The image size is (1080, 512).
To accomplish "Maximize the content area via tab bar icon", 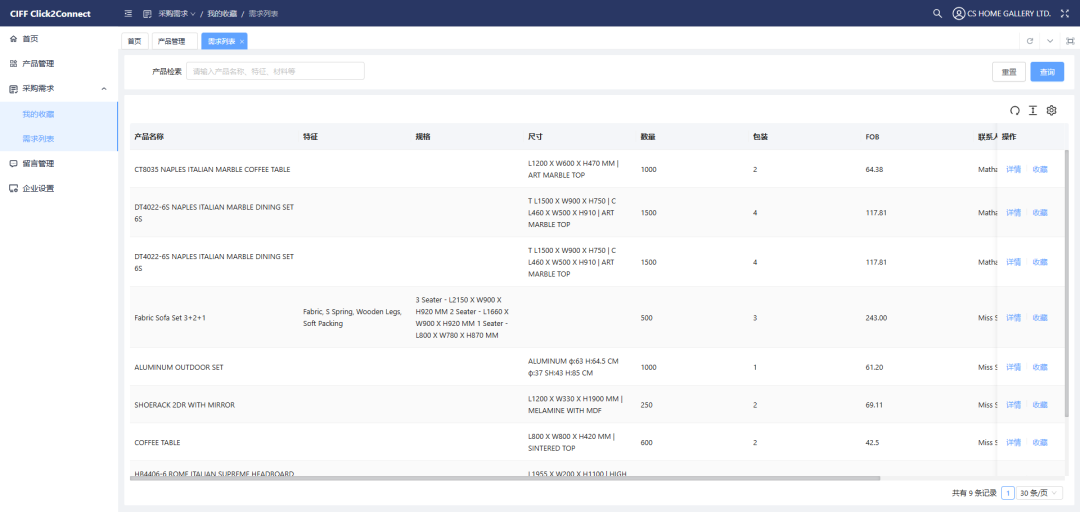I will pos(1070,41).
